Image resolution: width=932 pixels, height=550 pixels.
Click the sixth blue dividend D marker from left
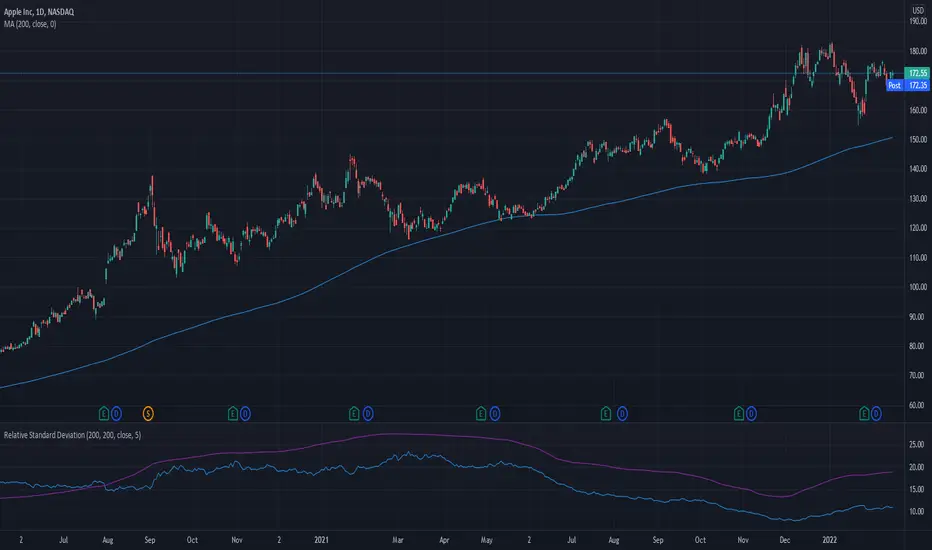(x=751, y=413)
